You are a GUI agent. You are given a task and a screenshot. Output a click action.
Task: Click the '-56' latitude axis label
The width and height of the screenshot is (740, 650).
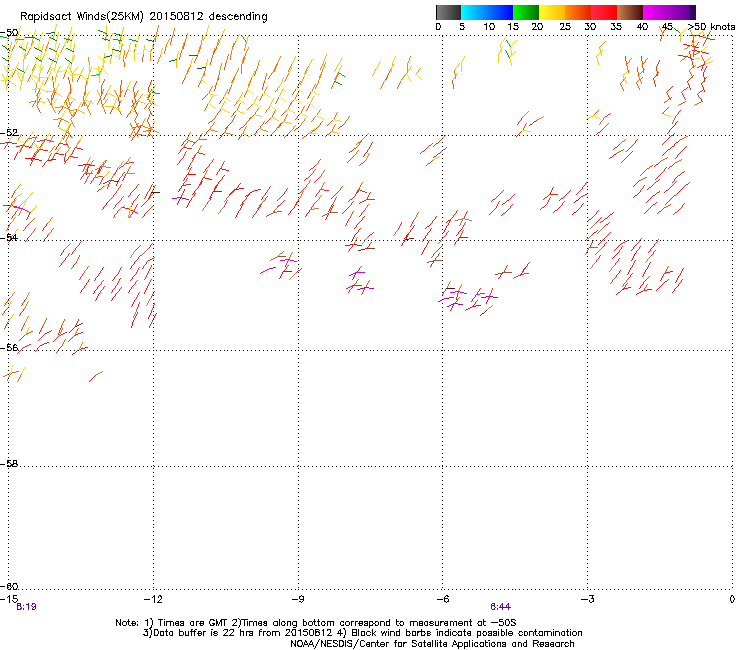click(x=9, y=347)
